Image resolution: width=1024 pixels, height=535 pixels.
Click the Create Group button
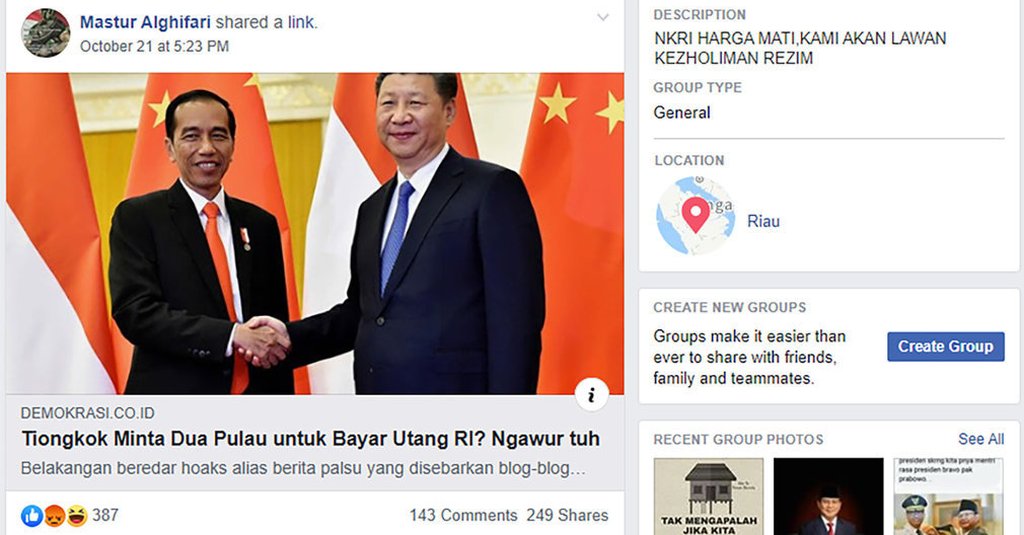pyautogui.click(x=946, y=346)
